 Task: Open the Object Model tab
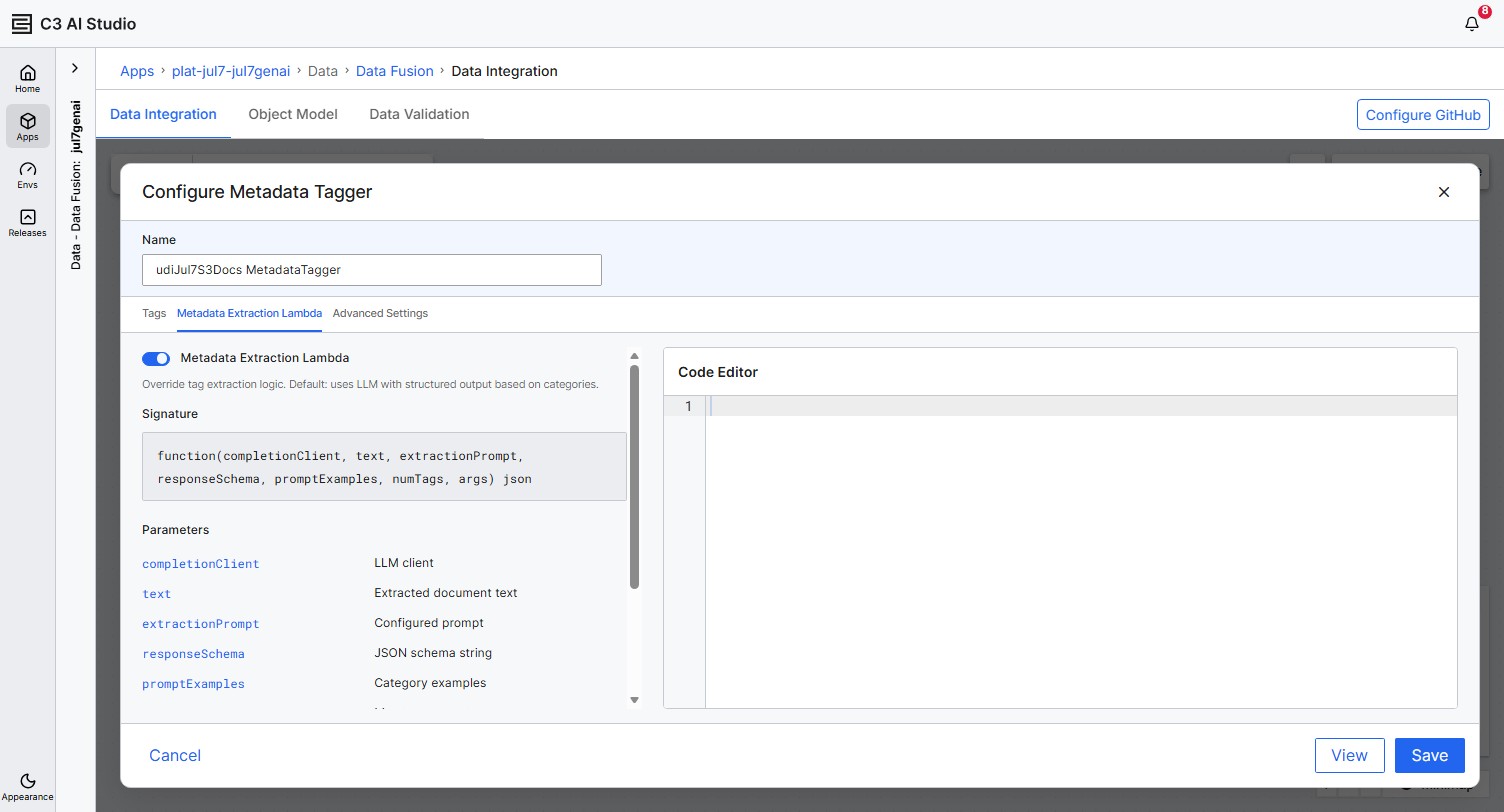293,114
